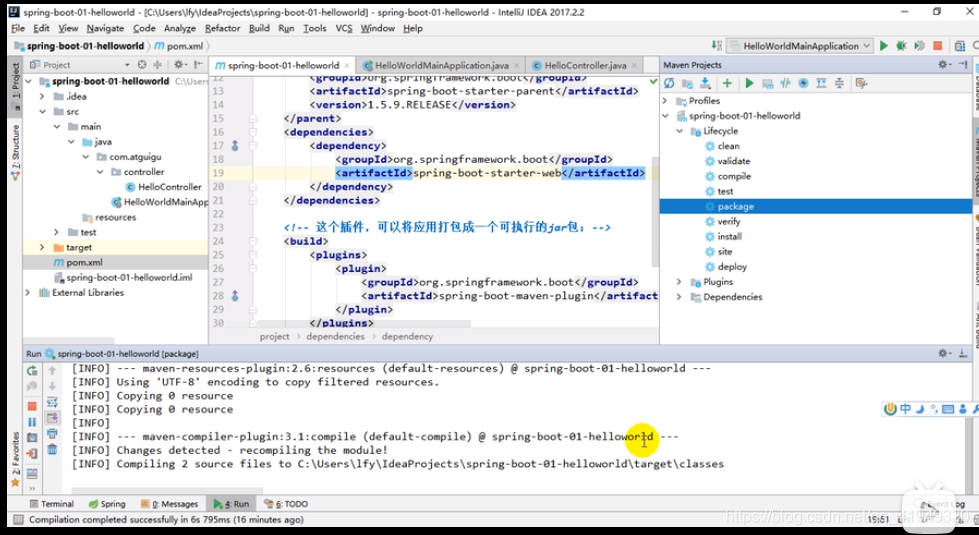Execute Maven goal icon
979x535 pixels.
point(767,83)
